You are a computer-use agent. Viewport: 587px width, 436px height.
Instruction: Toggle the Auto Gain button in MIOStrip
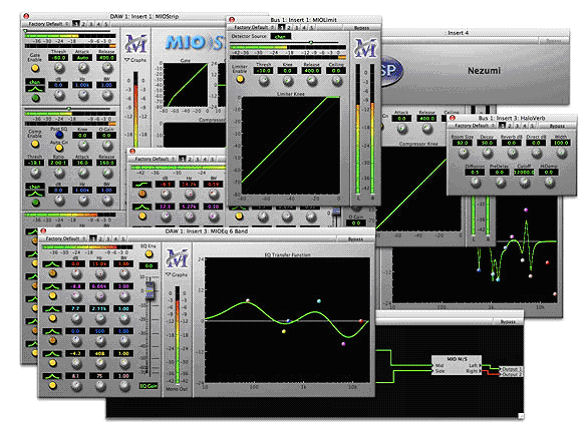pyautogui.click(x=59, y=147)
